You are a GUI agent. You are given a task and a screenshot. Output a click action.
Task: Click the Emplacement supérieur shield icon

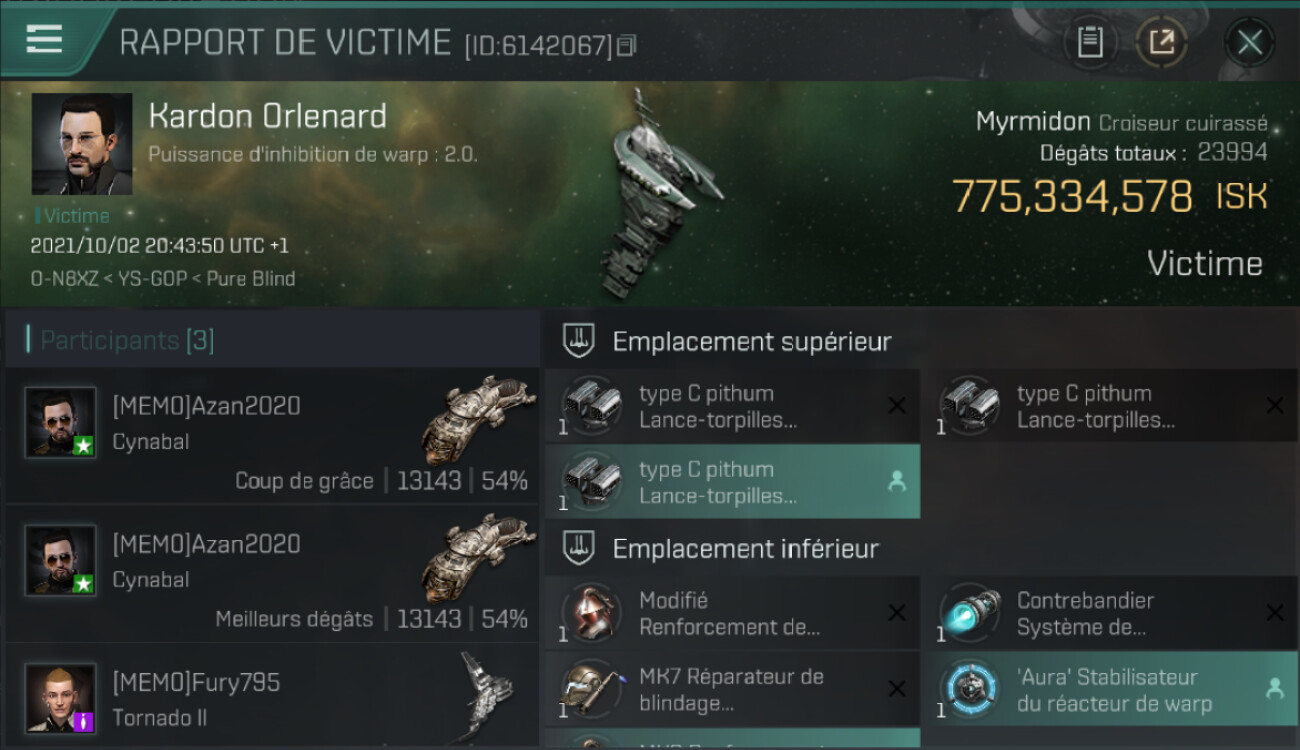(x=577, y=341)
